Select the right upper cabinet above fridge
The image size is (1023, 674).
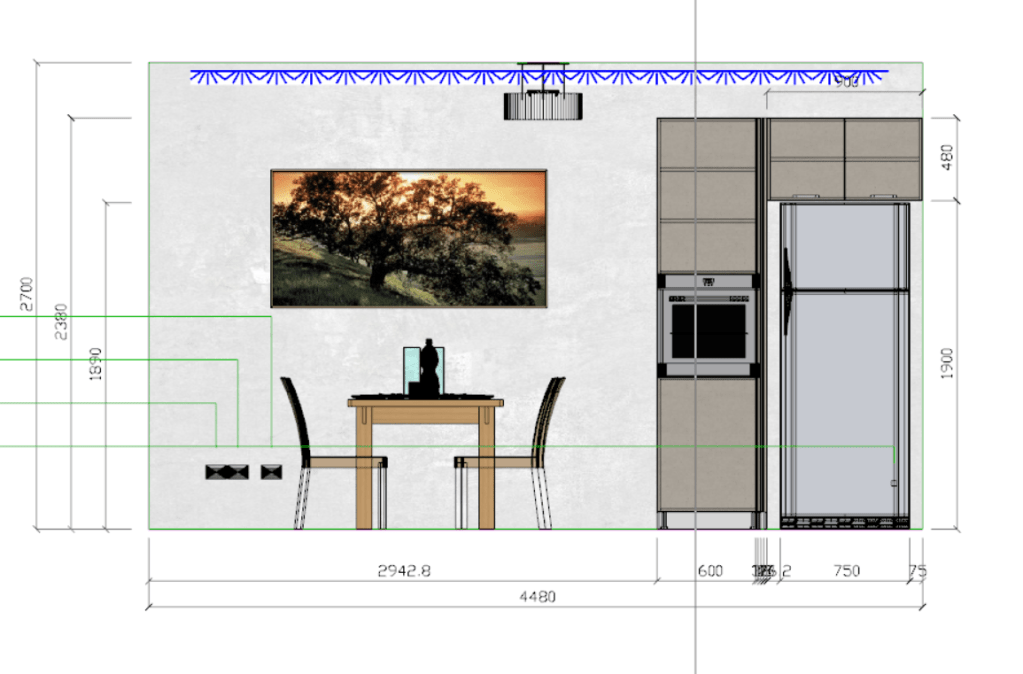tap(883, 159)
